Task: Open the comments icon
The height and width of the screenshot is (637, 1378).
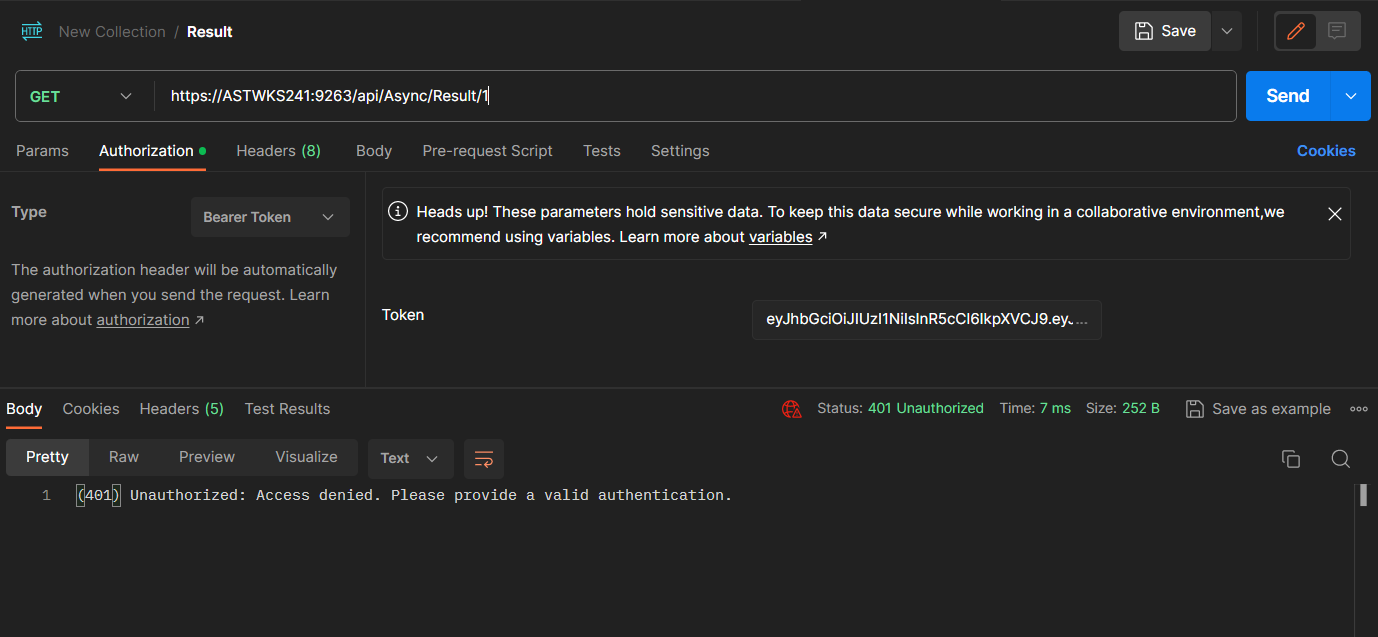Action: [x=1337, y=31]
